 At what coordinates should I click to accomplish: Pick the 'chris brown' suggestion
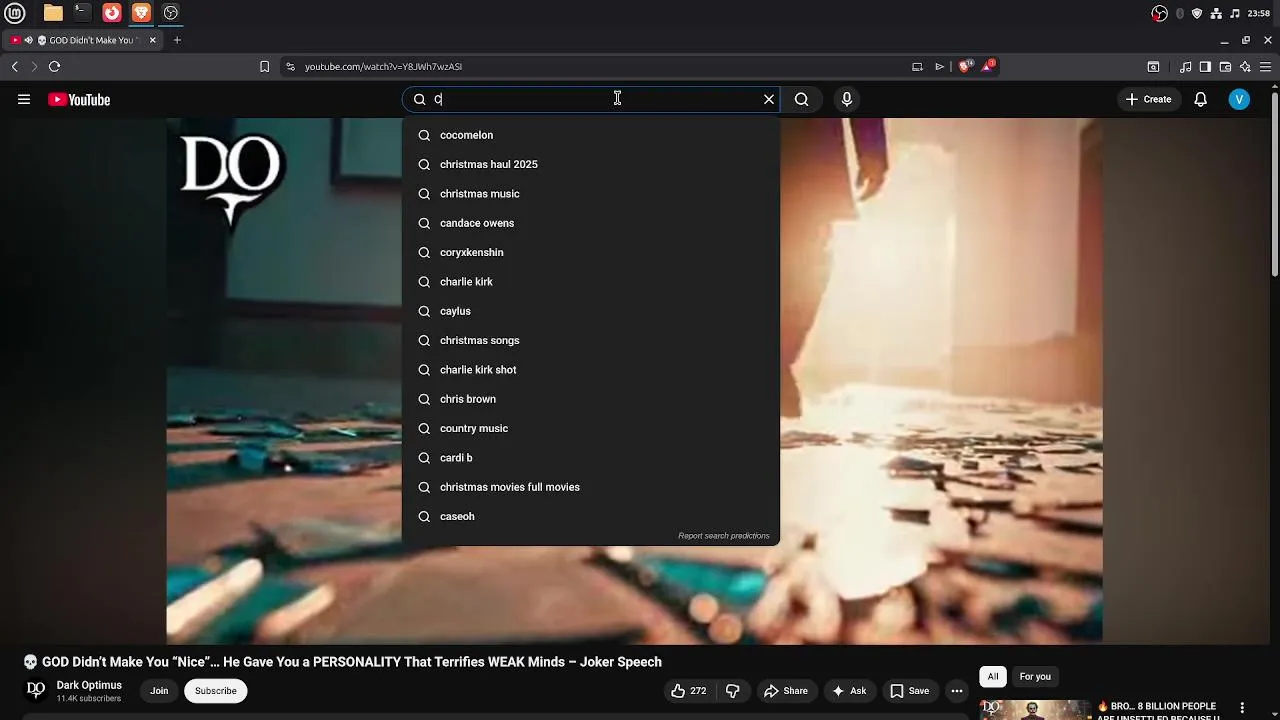click(x=590, y=399)
